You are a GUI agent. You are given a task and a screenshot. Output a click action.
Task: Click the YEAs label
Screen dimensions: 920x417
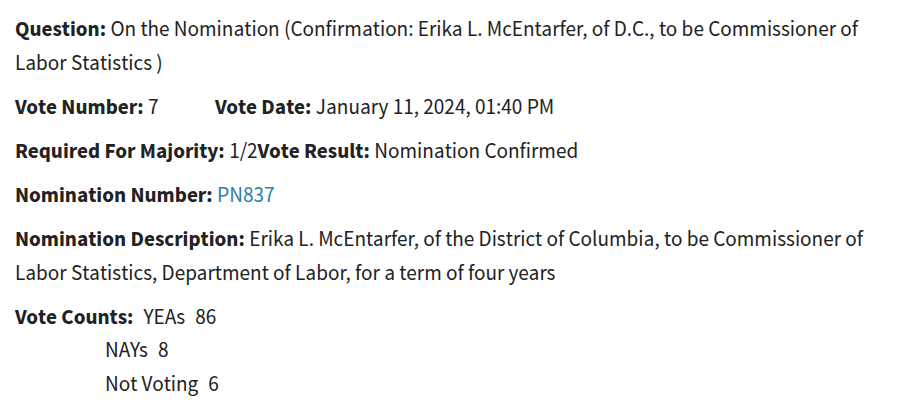pos(164,317)
